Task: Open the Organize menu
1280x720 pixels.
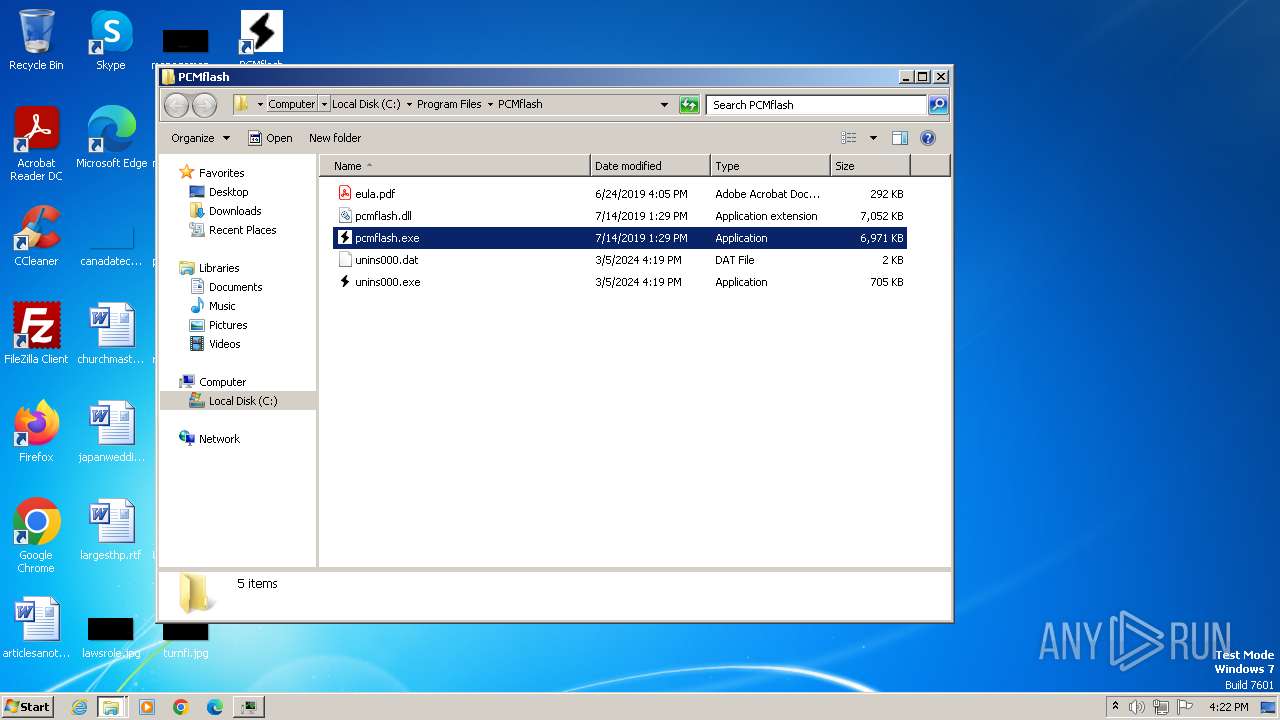Action: (x=200, y=138)
